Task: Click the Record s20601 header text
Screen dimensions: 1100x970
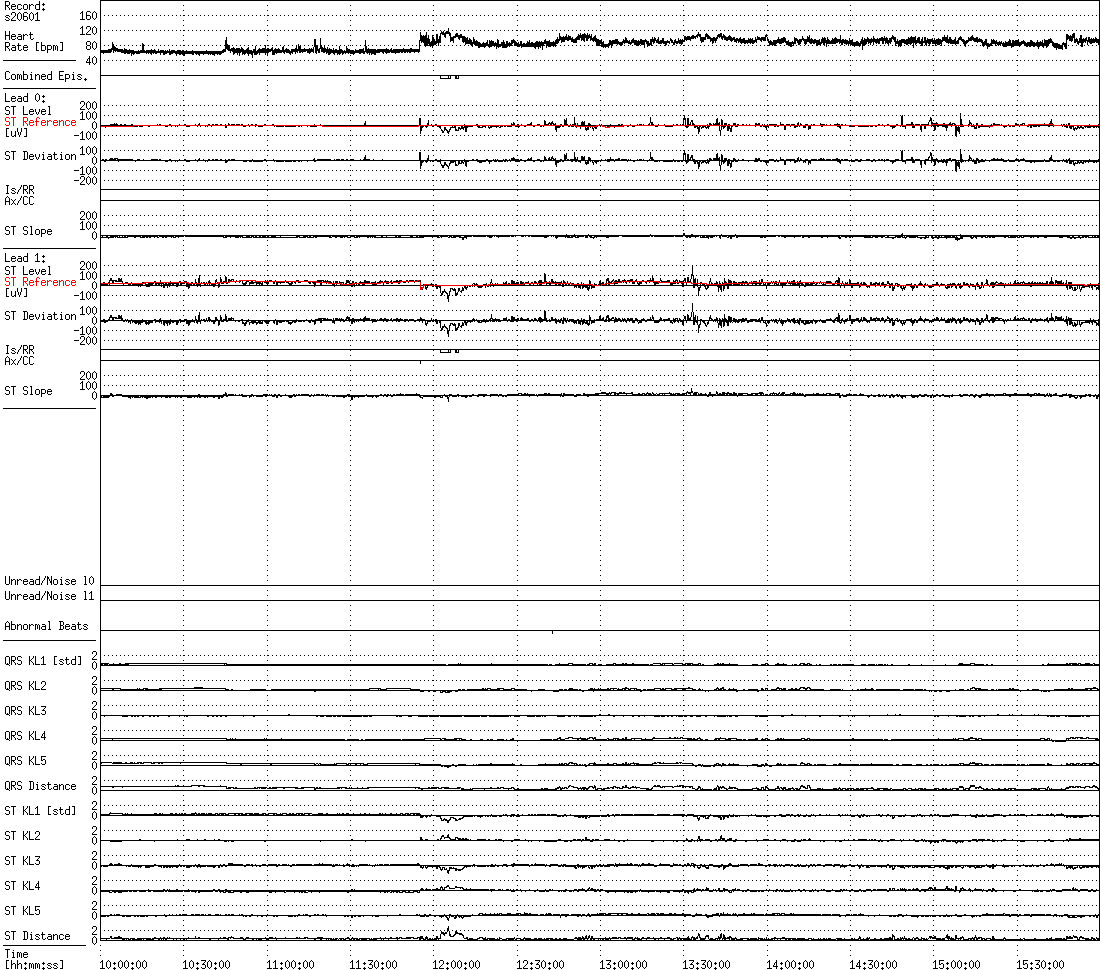Action: click(x=25, y=11)
